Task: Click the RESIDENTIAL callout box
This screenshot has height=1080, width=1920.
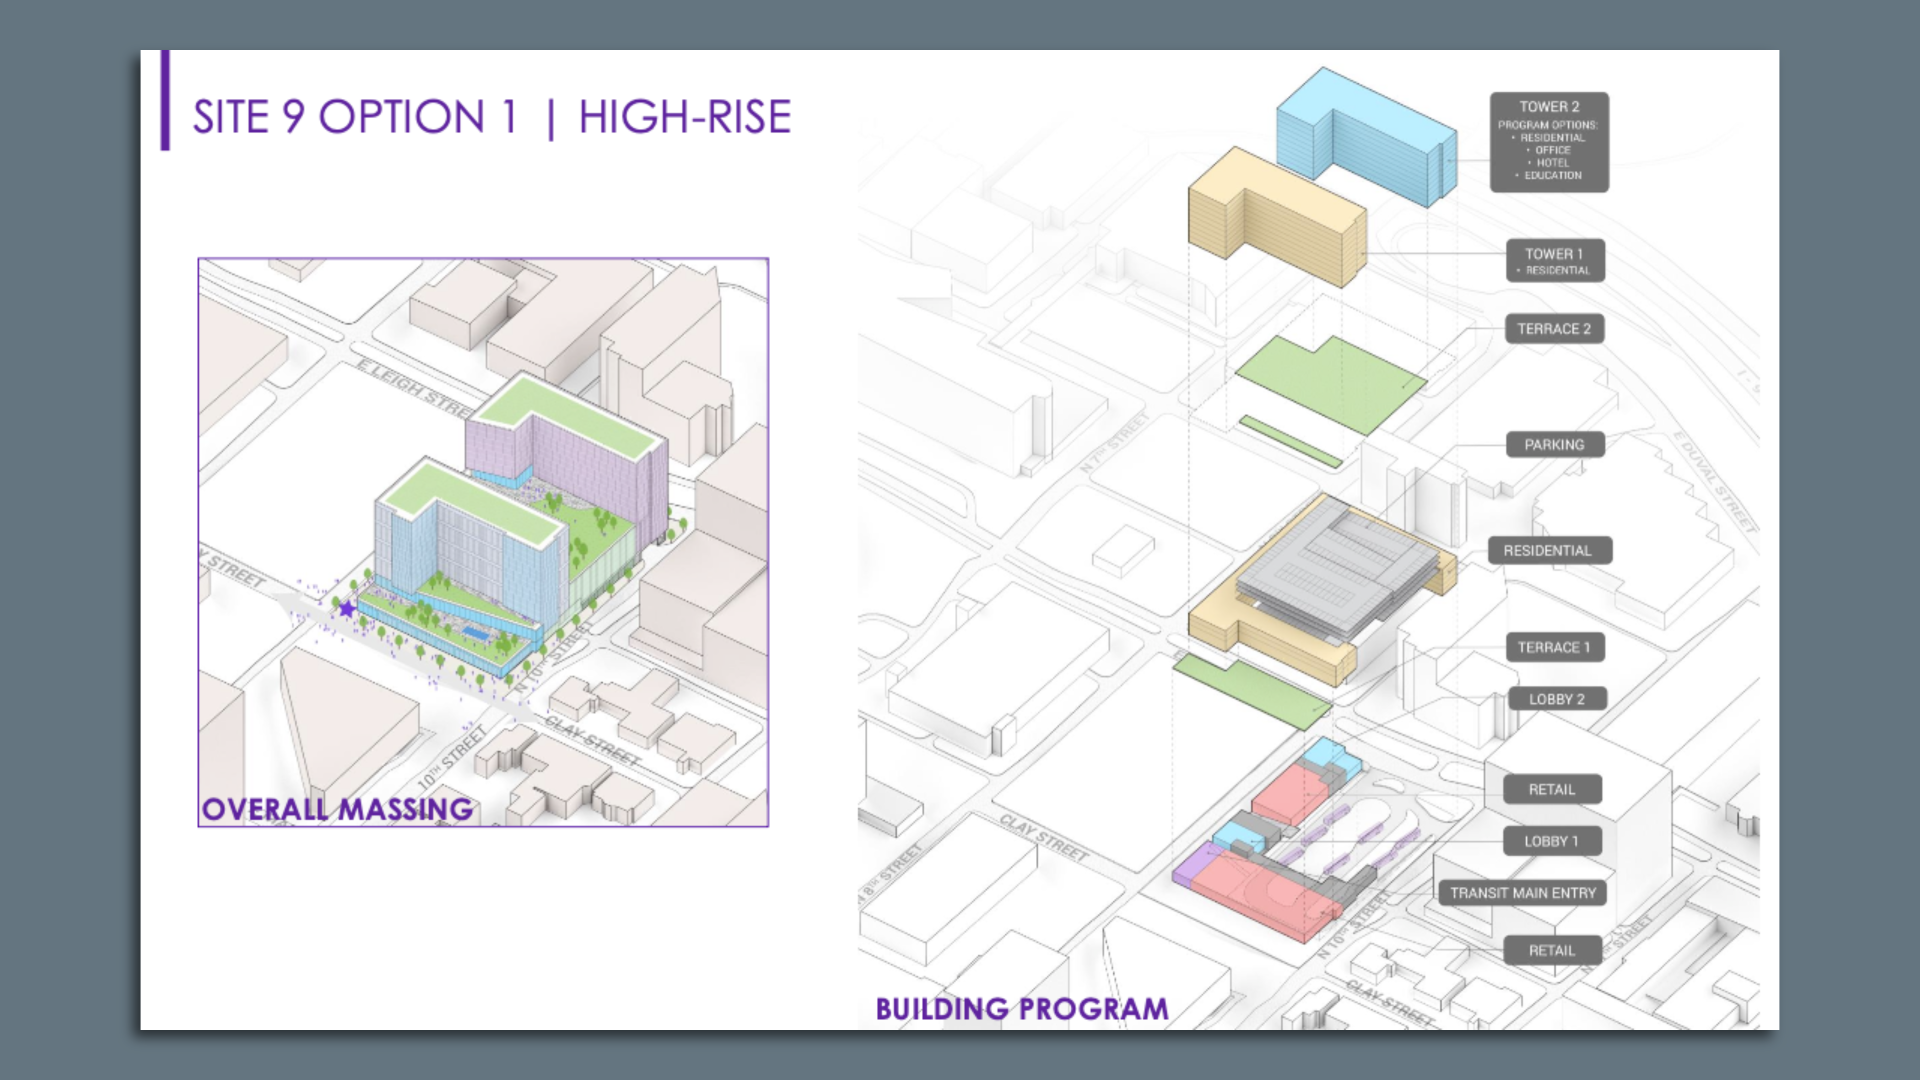Action: click(1551, 550)
